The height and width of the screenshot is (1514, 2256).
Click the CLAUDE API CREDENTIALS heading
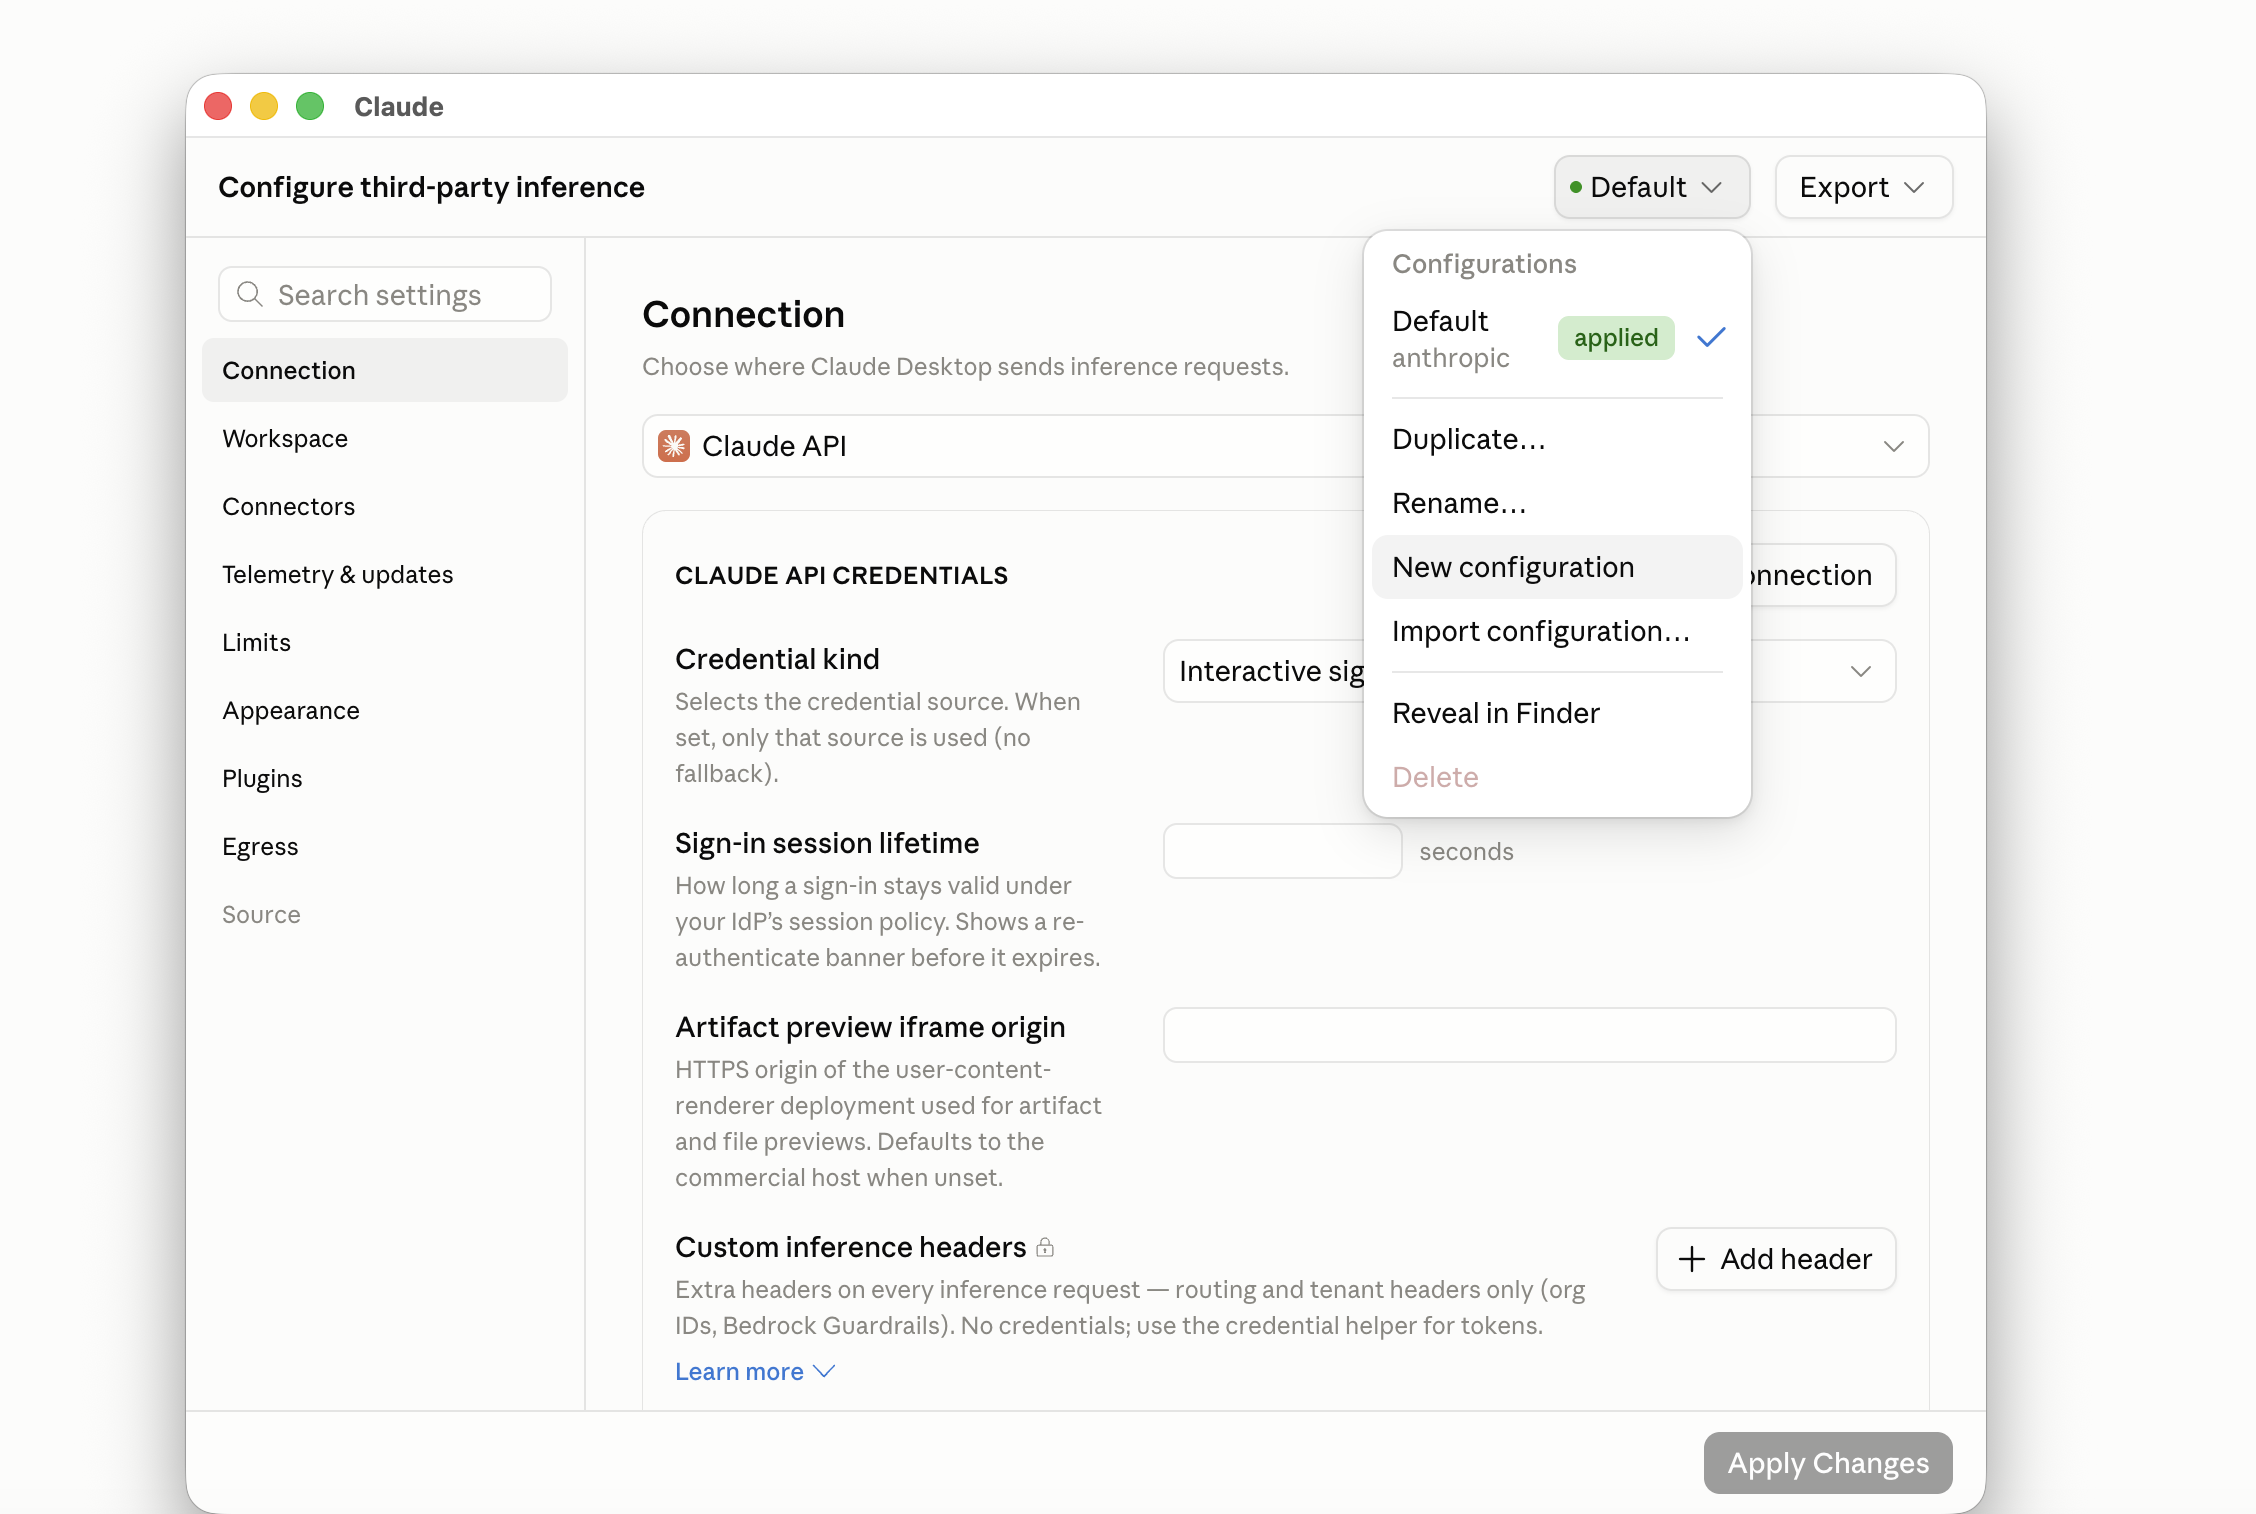pyautogui.click(x=841, y=575)
